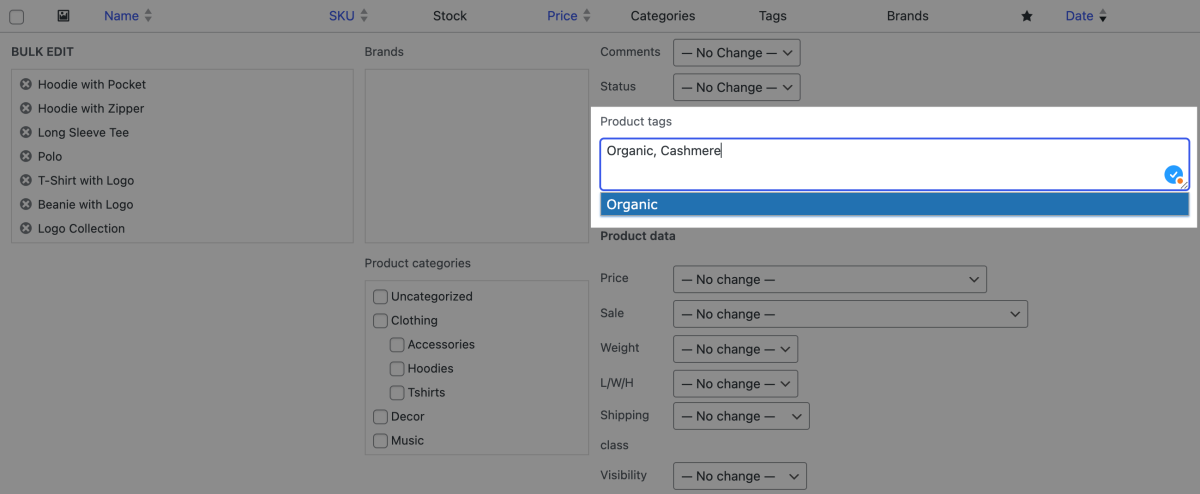1200x494 pixels.
Task: Enable the Hoodies category checkbox
Action: pyautogui.click(x=397, y=369)
